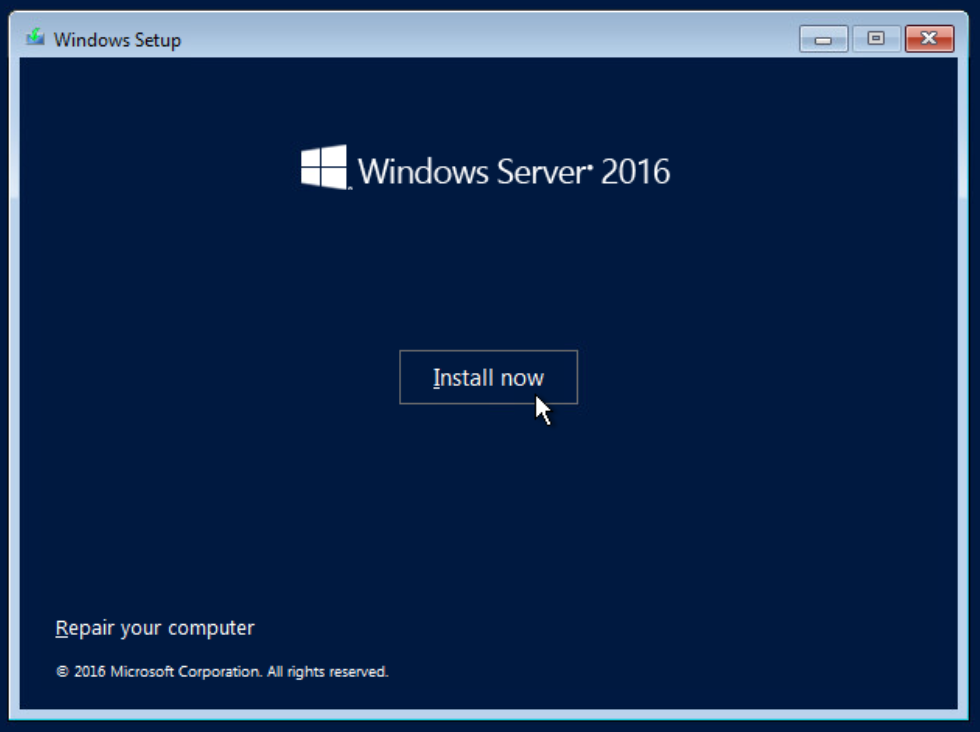Click the Windows logo next to Server 2016

click(x=324, y=168)
